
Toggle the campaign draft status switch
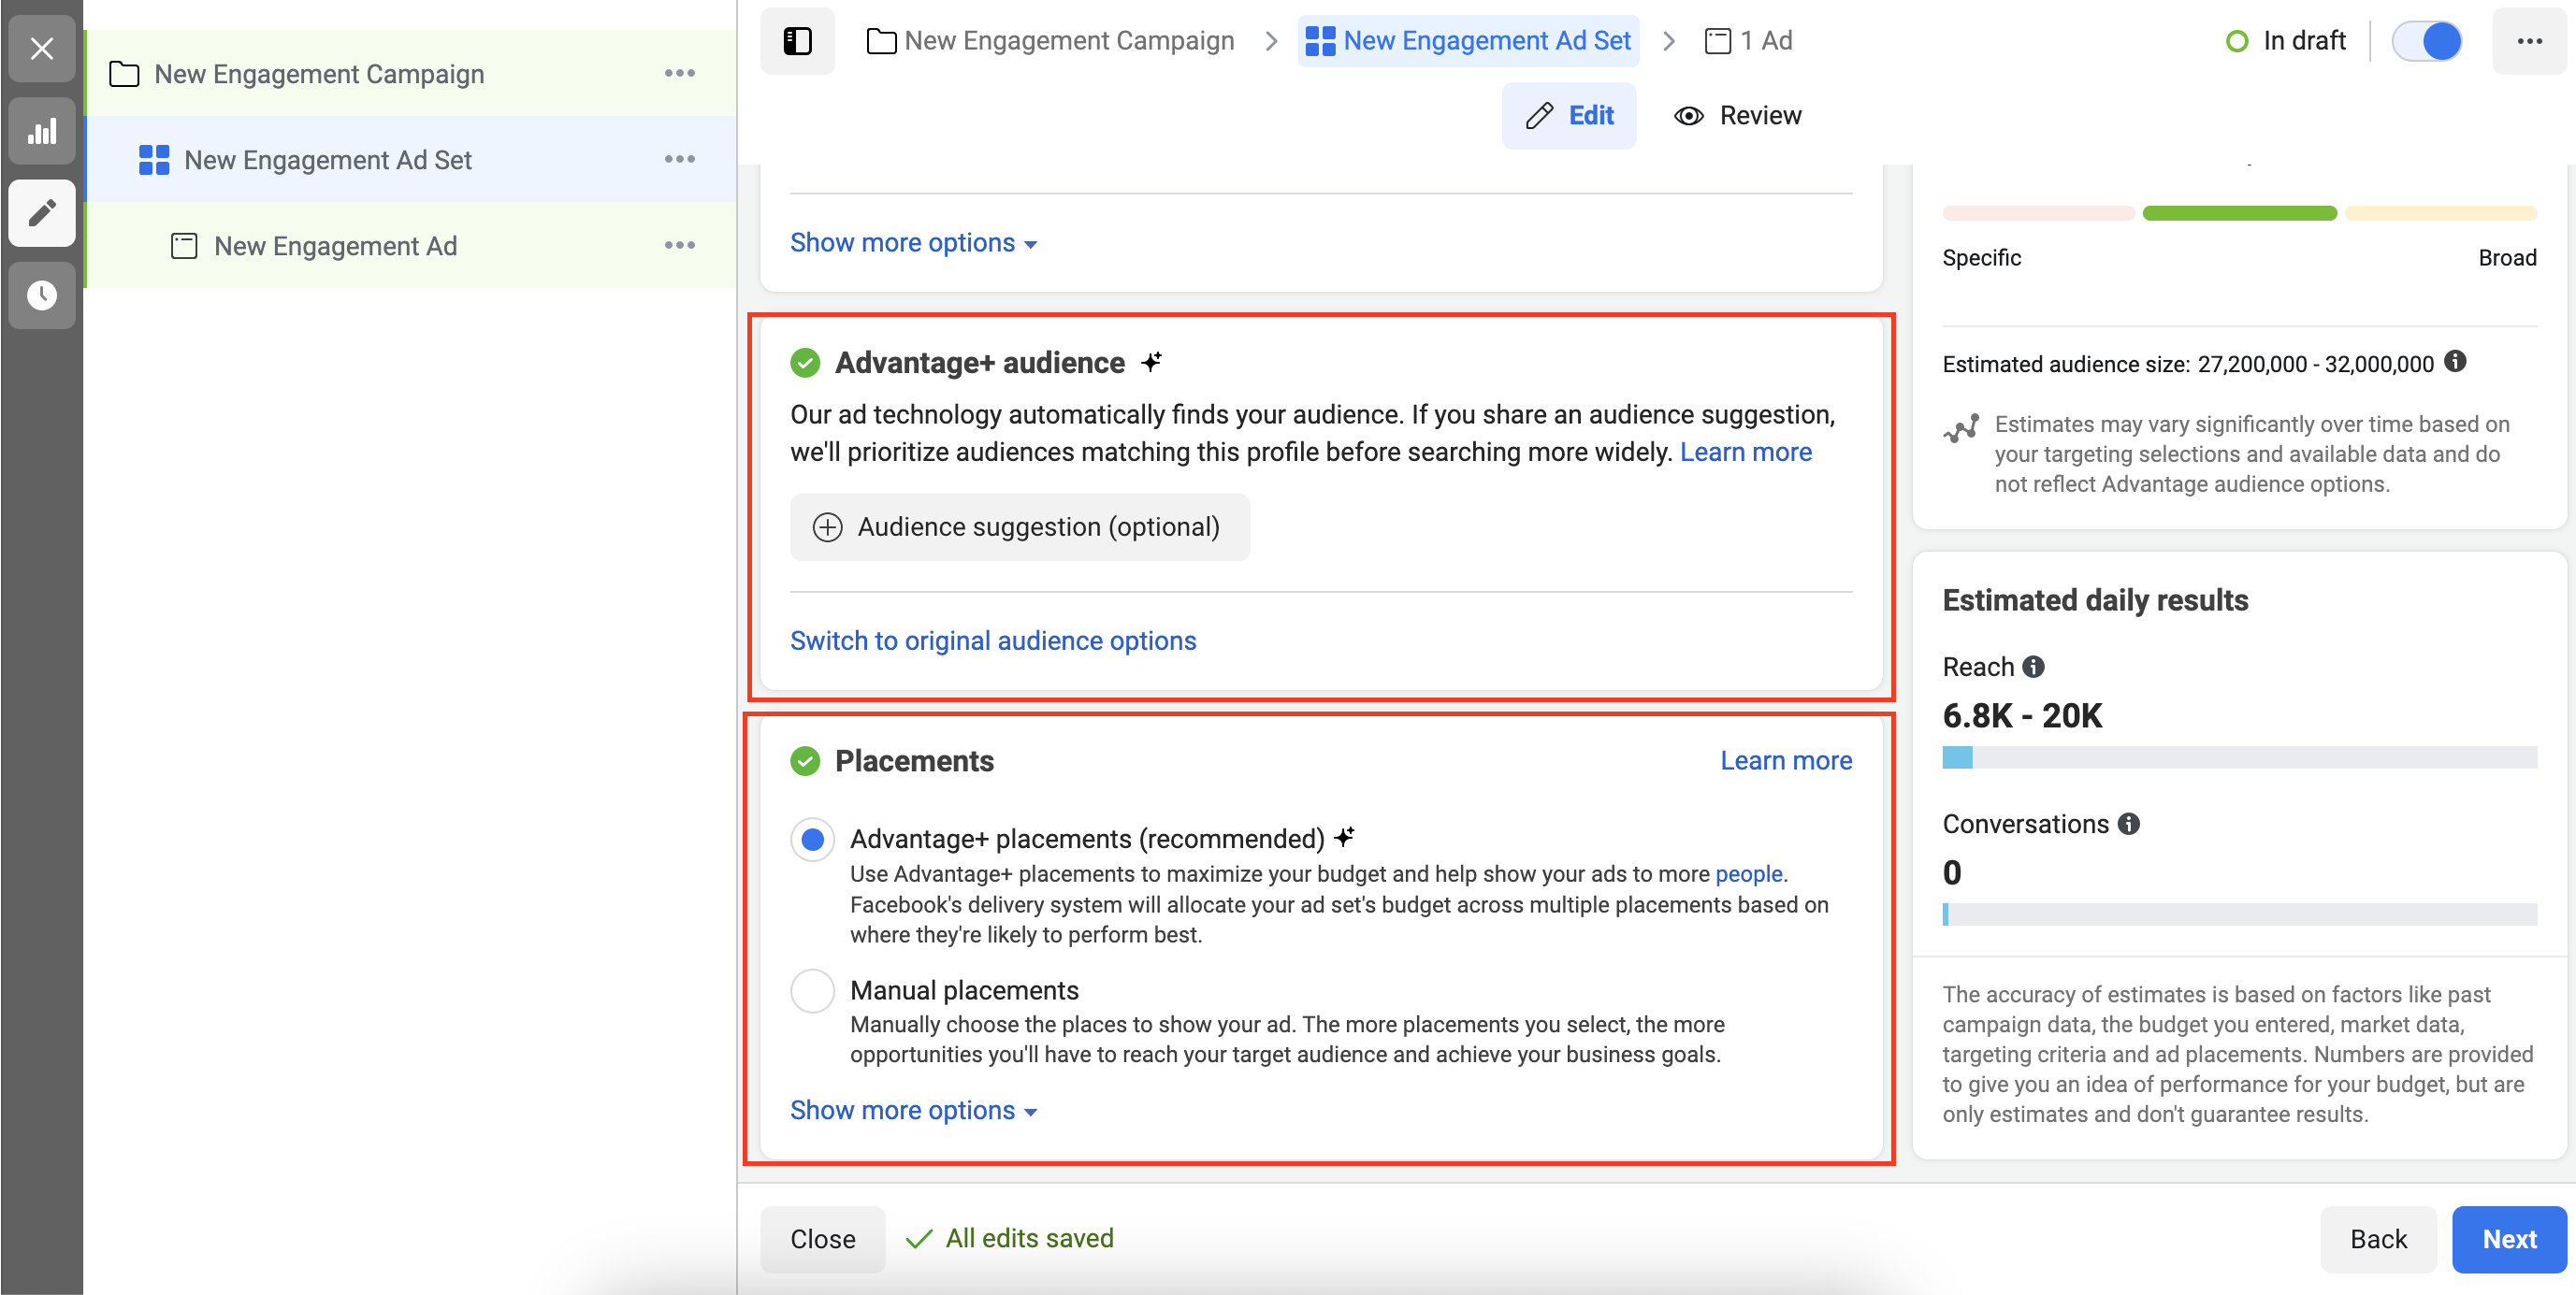[x=2429, y=39]
